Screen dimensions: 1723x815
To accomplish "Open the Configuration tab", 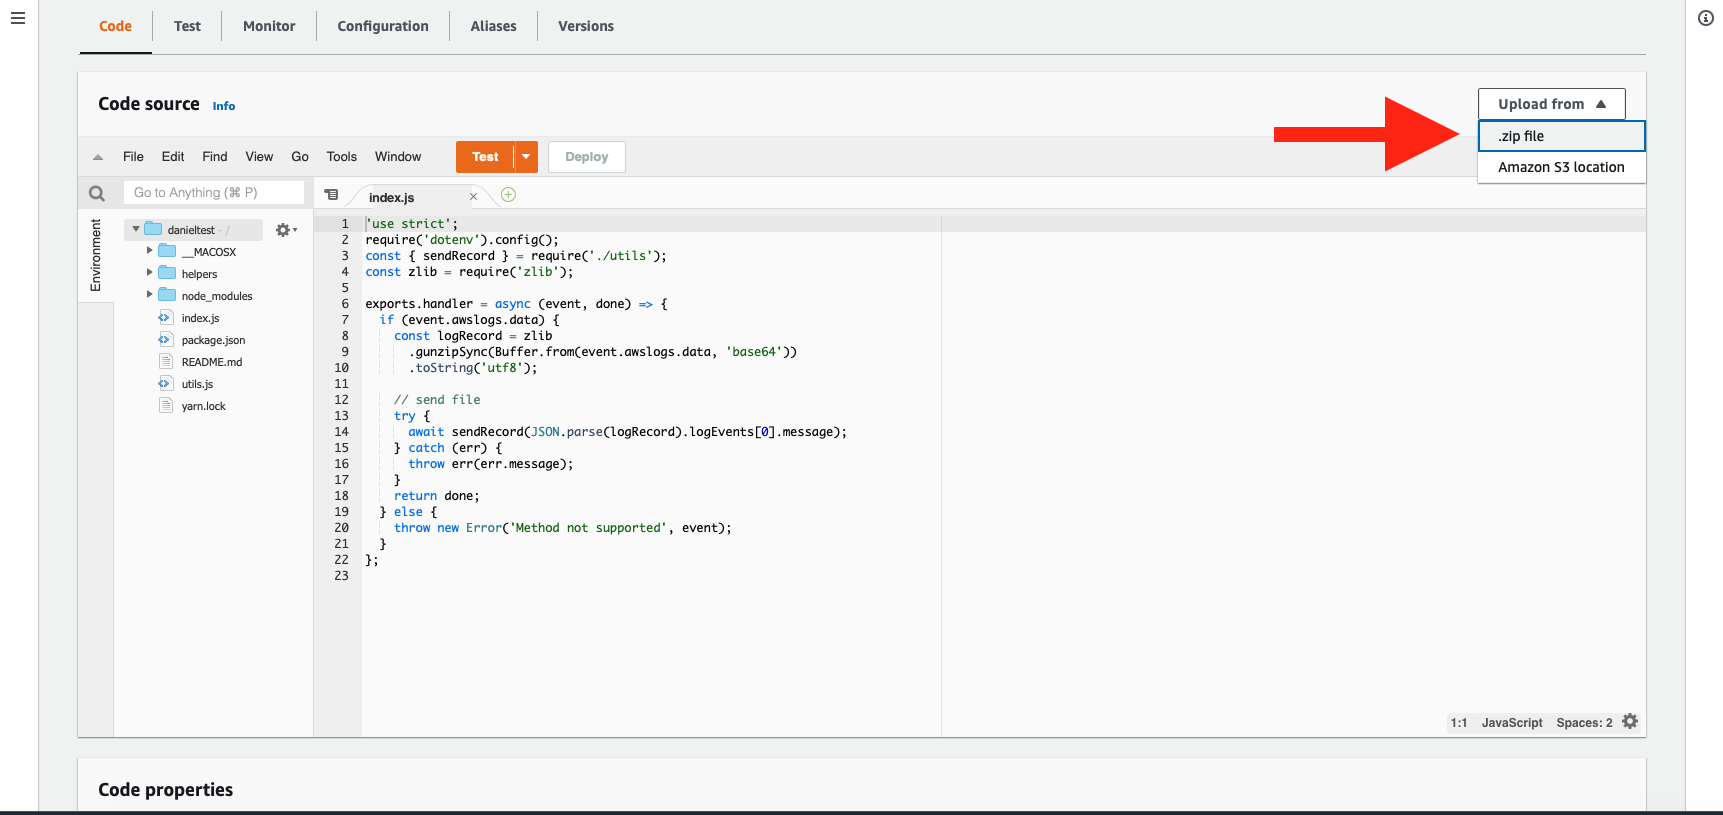I will [x=383, y=26].
